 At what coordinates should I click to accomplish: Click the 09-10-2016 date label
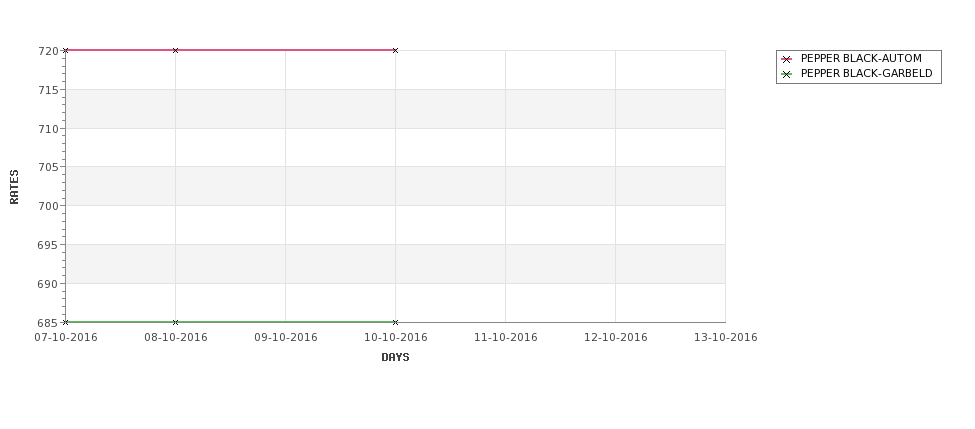point(286,338)
